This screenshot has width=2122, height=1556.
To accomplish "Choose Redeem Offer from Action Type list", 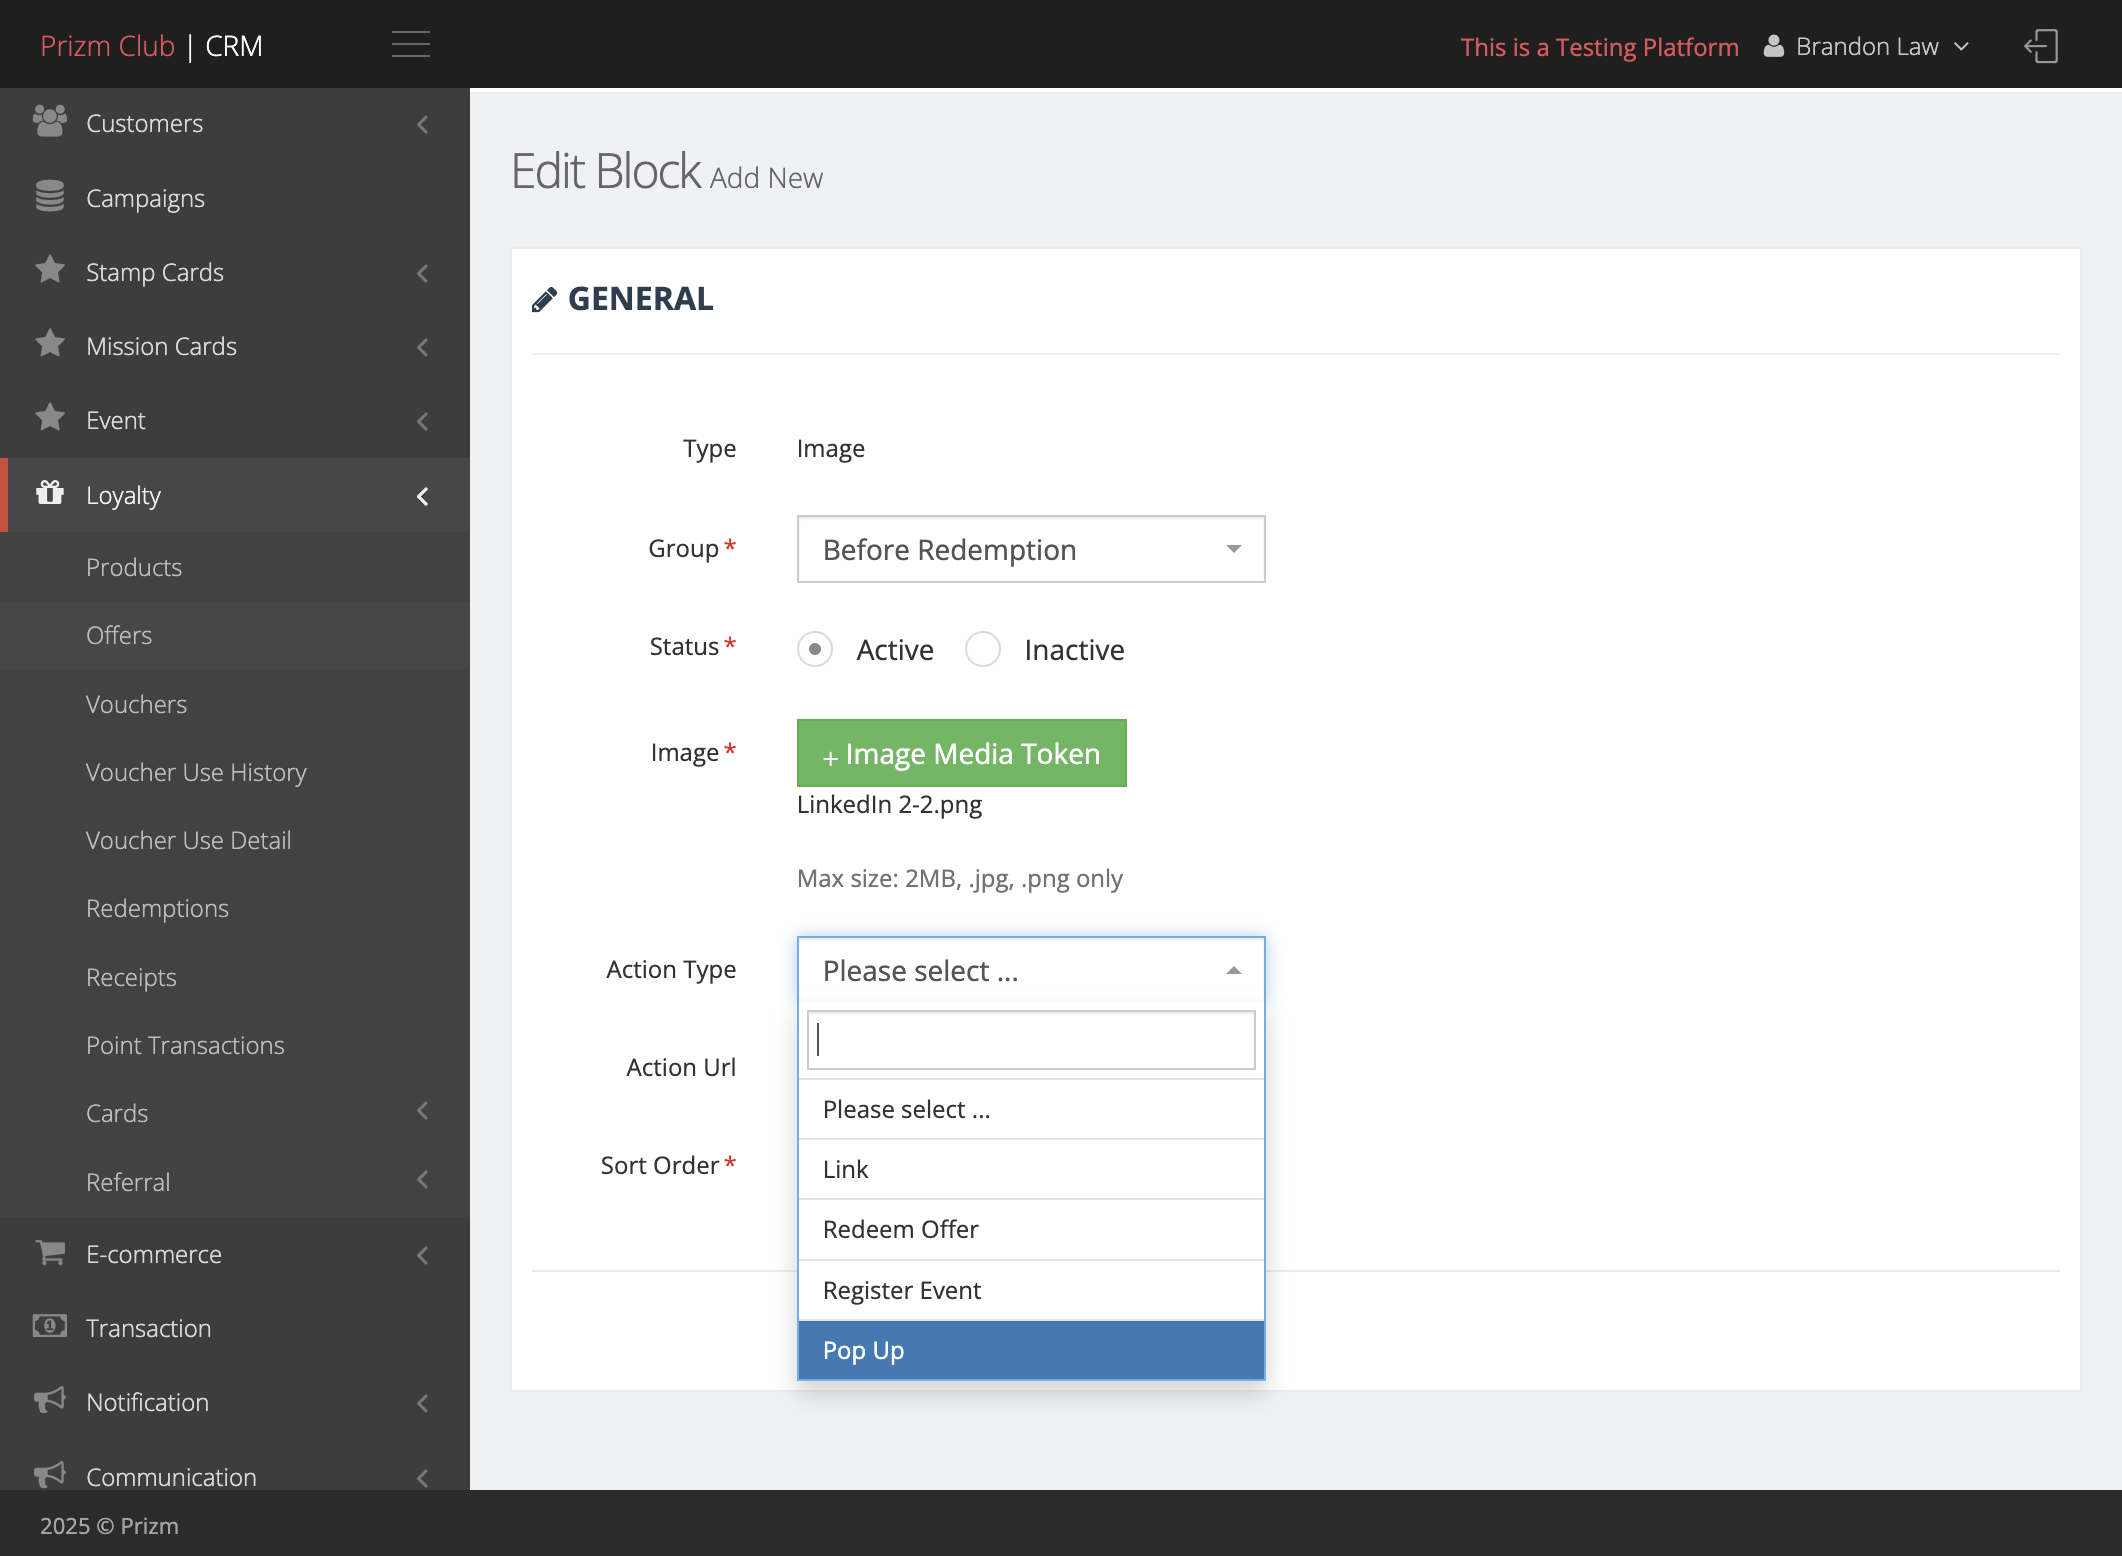I will (x=1031, y=1229).
